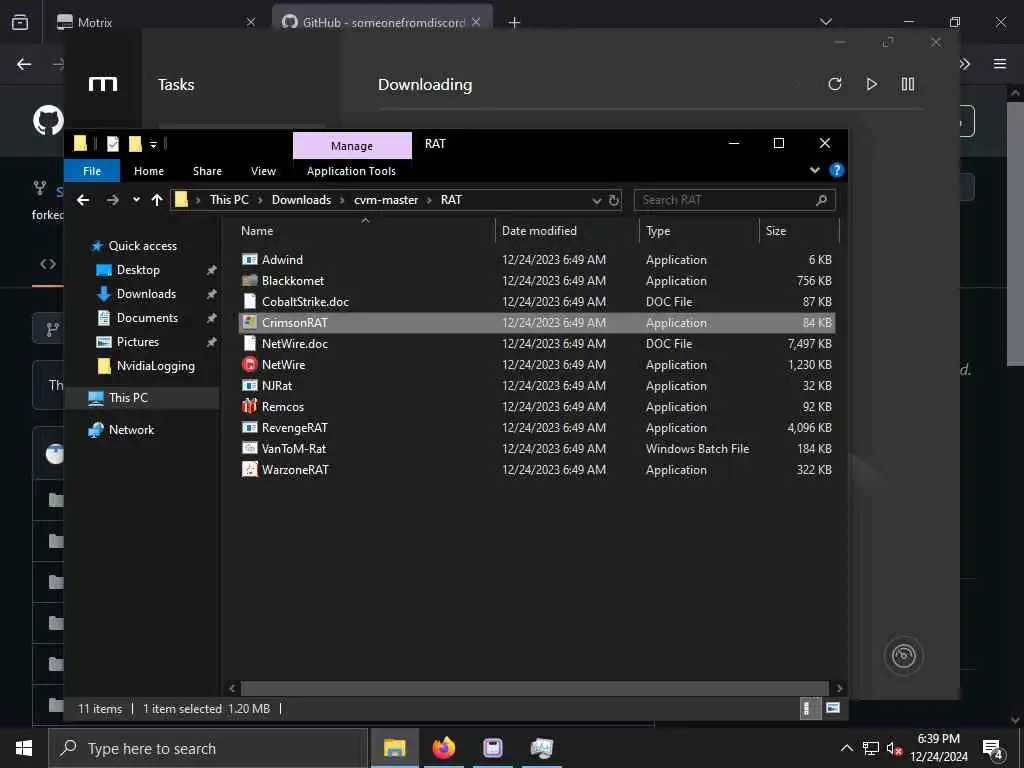The height and width of the screenshot is (768, 1024).
Task: Open new browser tab with plus
Action: [x=515, y=22]
